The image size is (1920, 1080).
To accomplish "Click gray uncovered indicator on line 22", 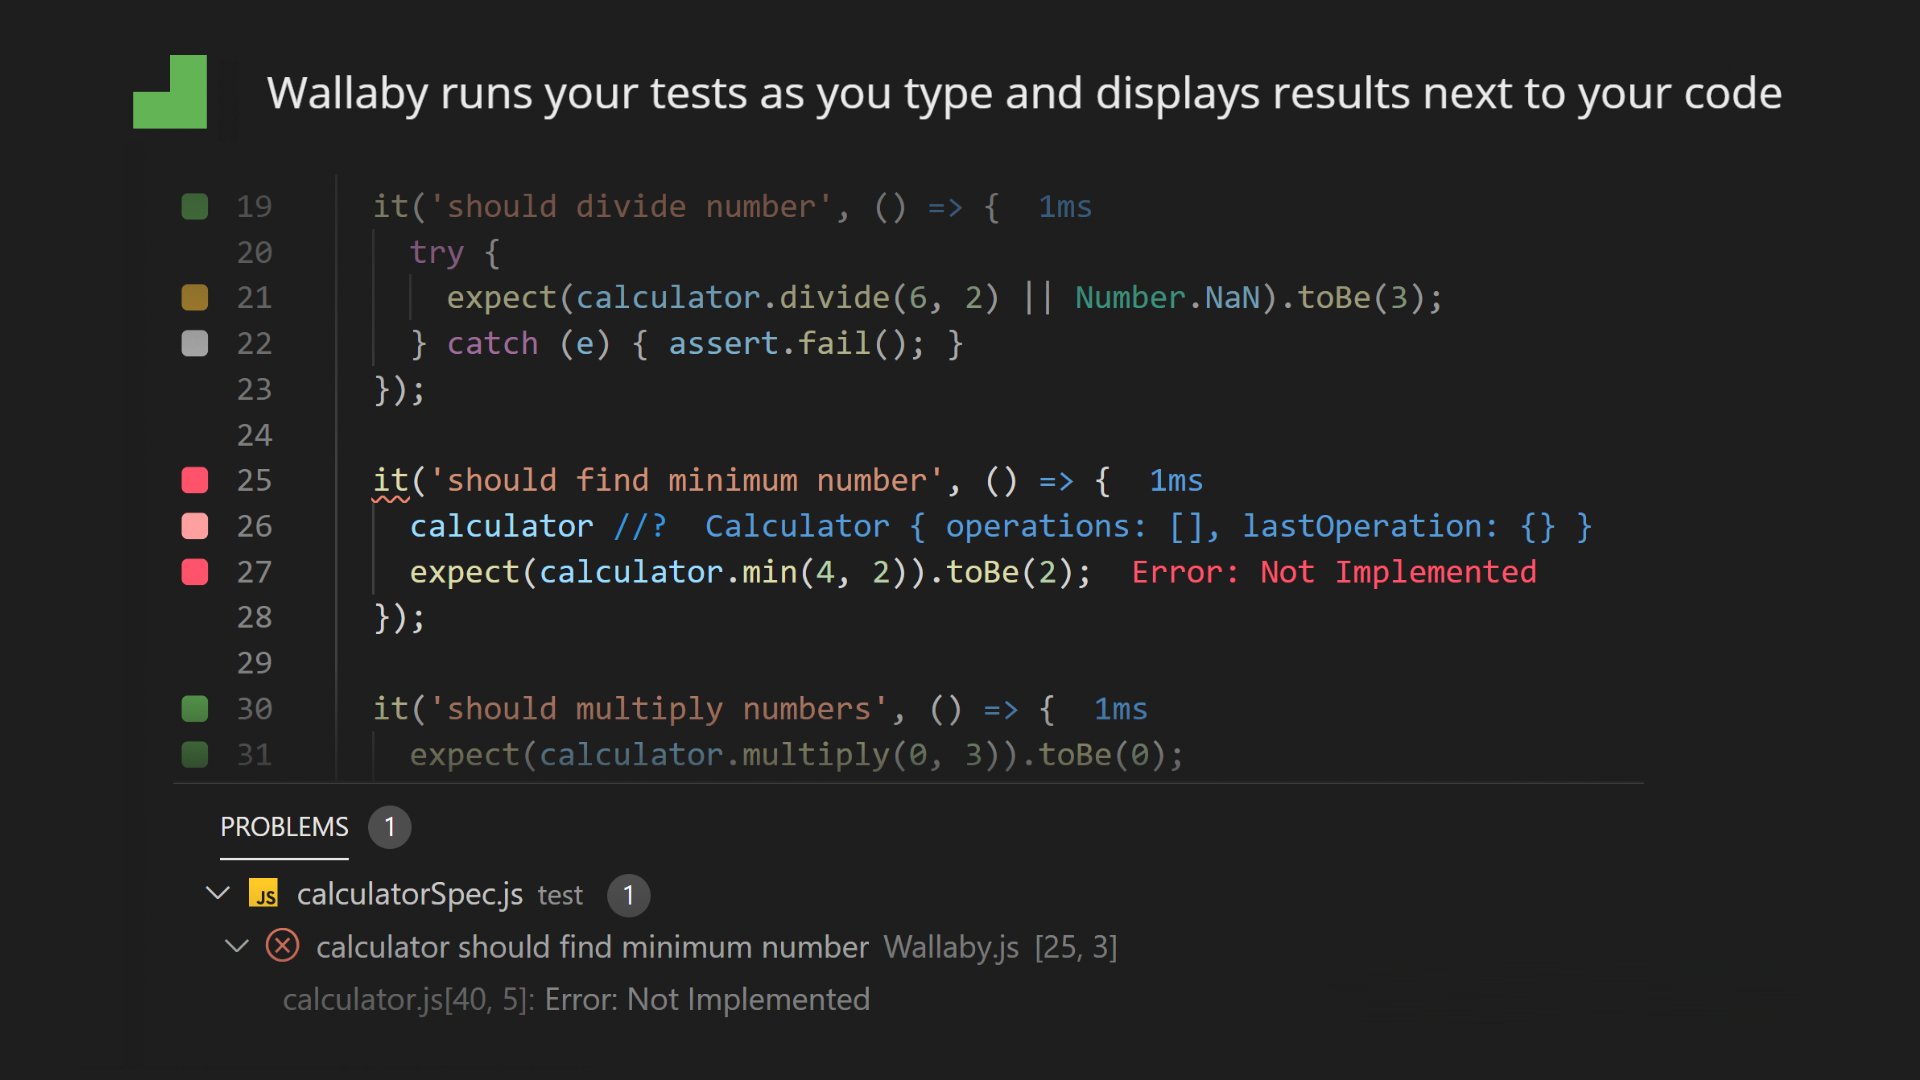I will pos(195,344).
